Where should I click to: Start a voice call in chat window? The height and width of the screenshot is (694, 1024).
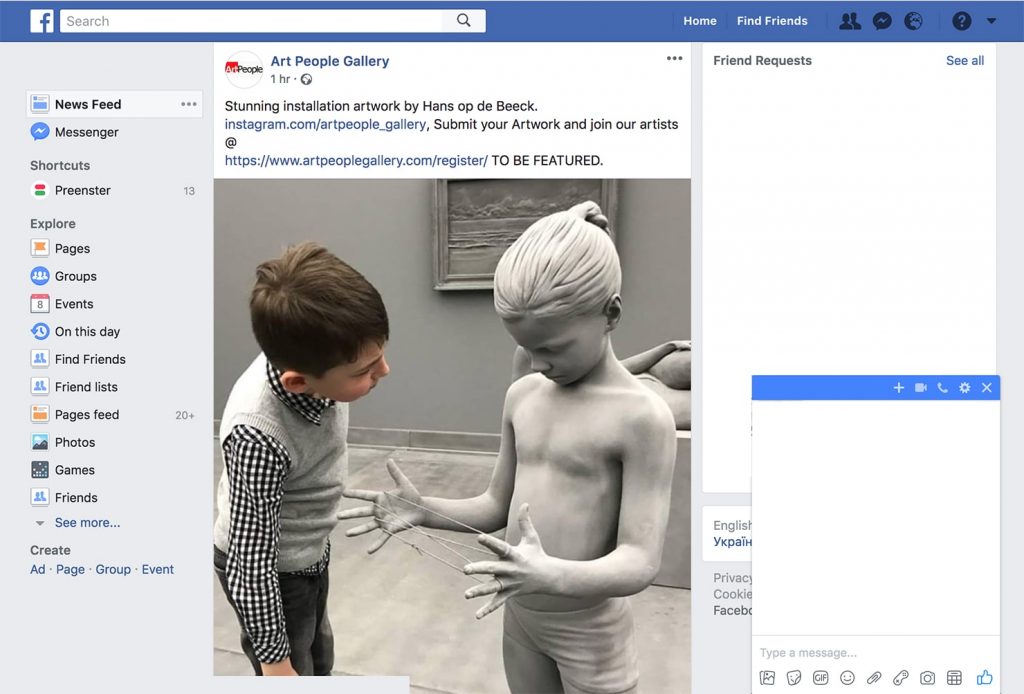pos(942,388)
